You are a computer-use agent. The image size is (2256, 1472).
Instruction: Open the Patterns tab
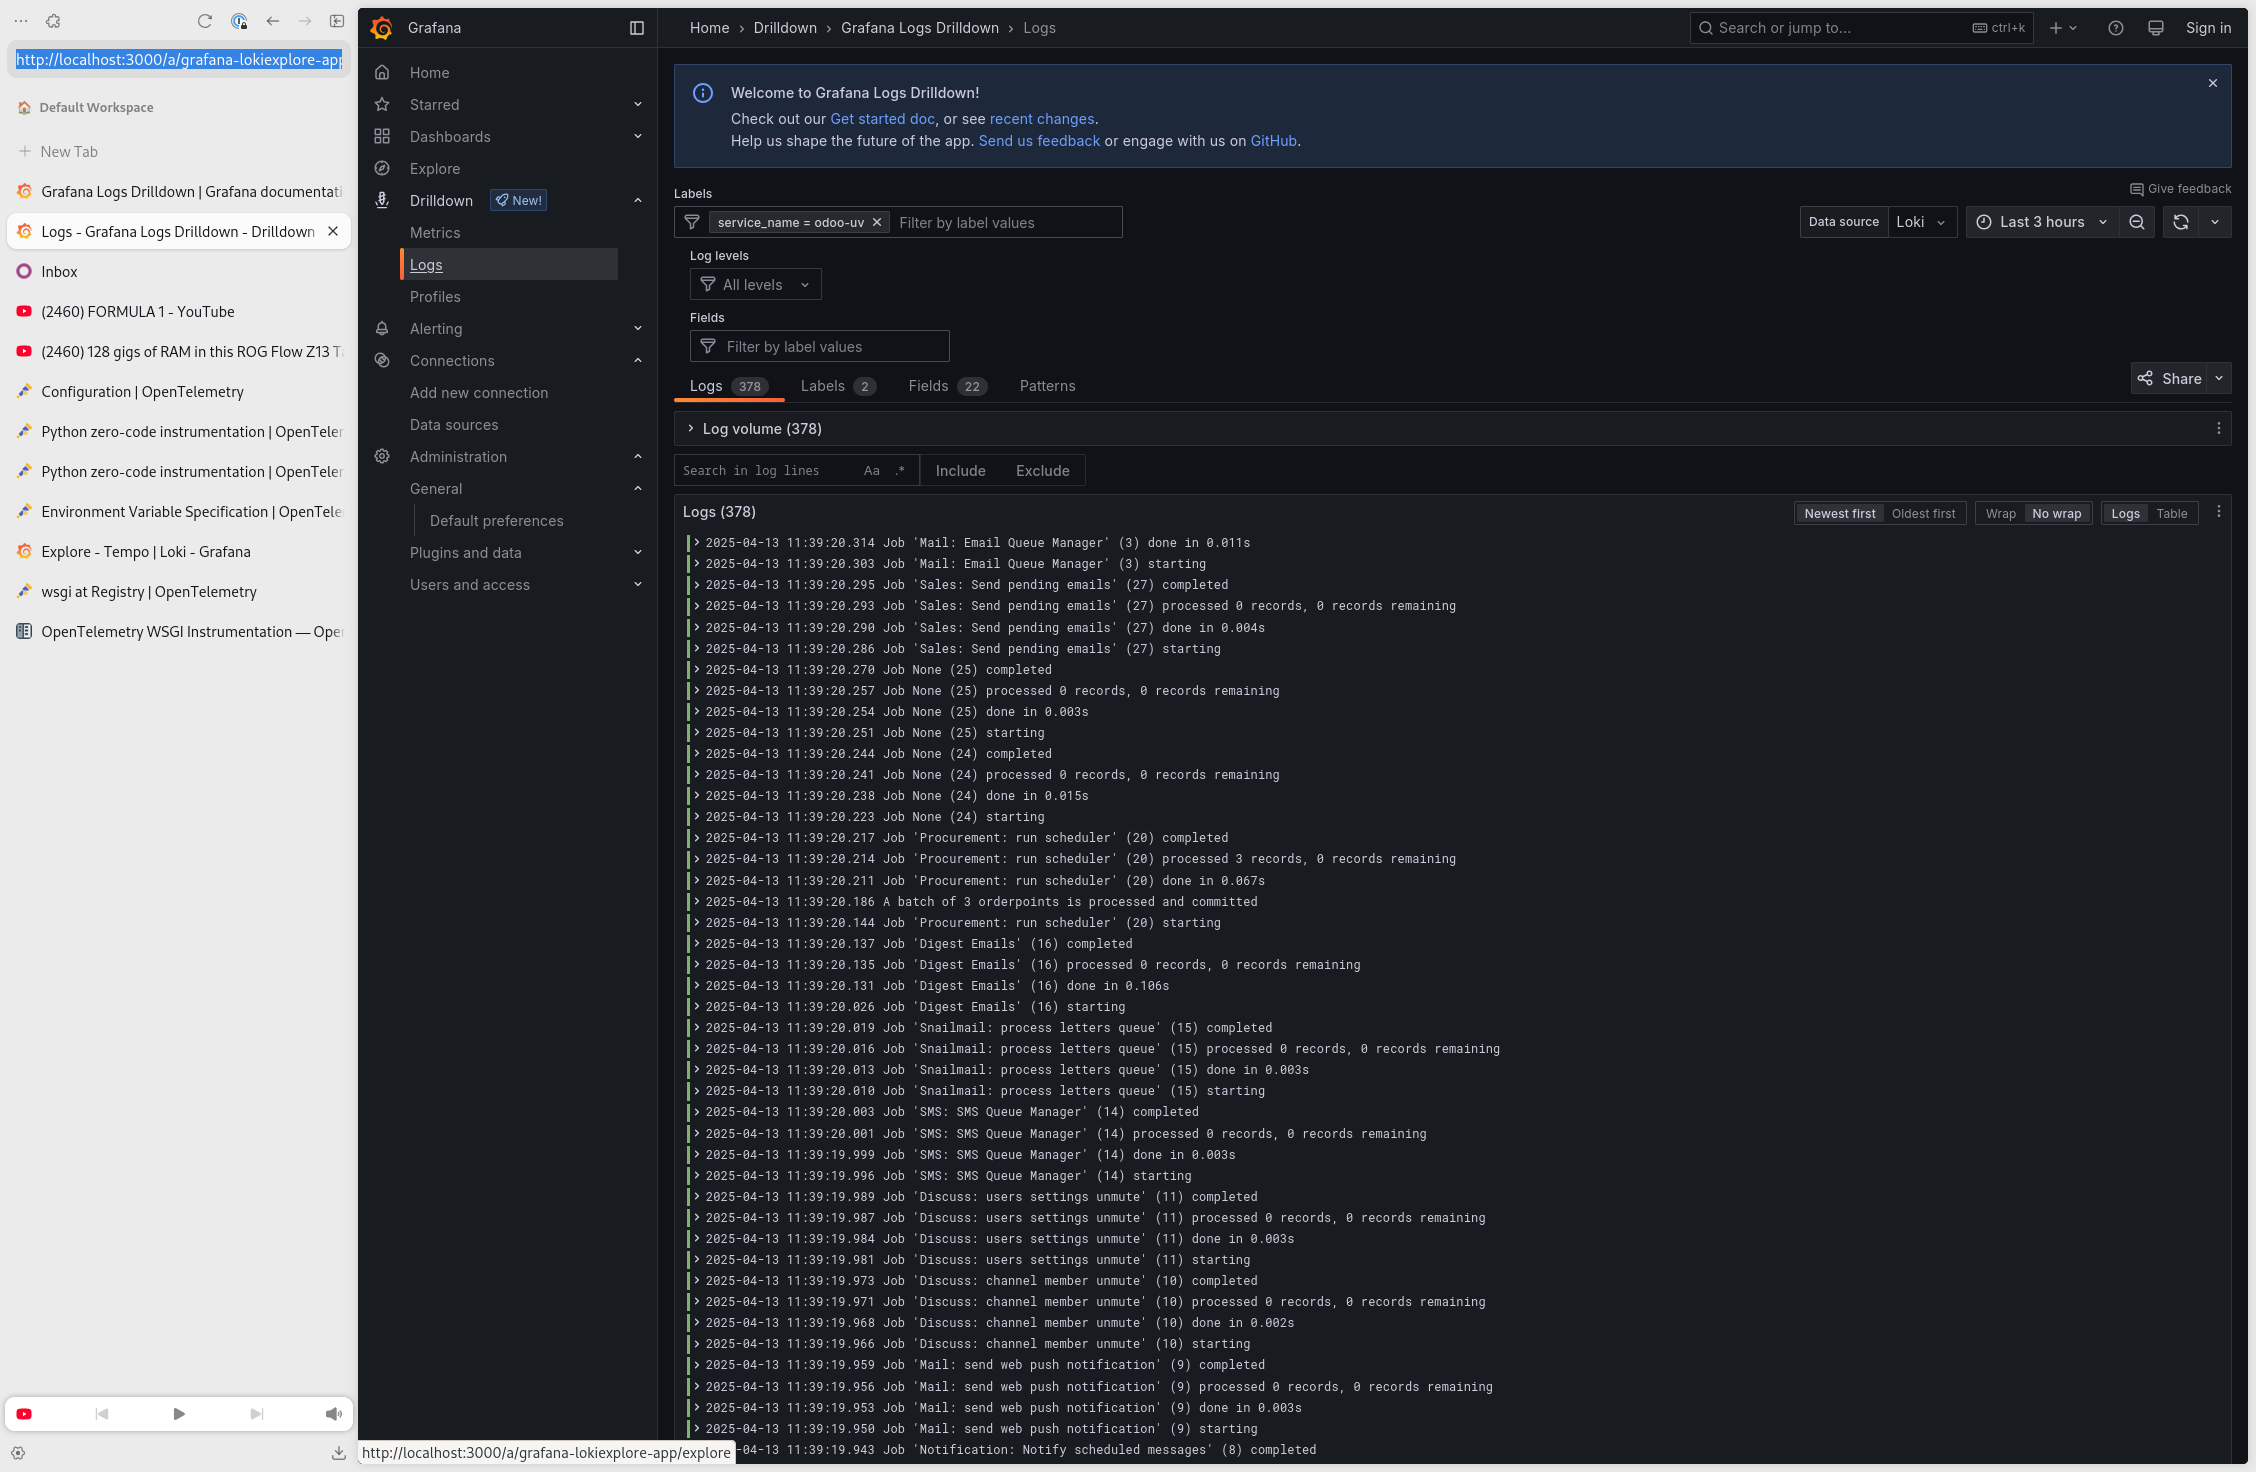point(1047,386)
